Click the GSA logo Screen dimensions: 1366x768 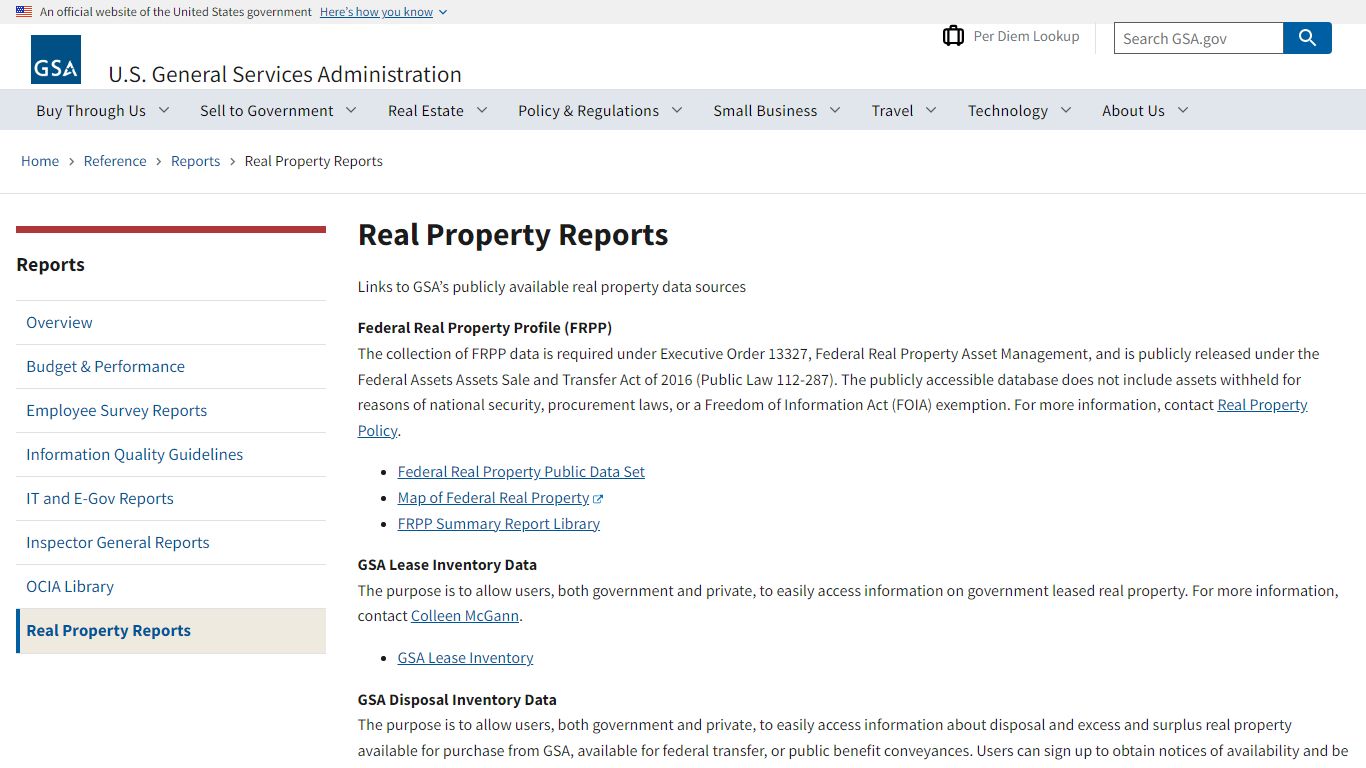pos(56,60)
